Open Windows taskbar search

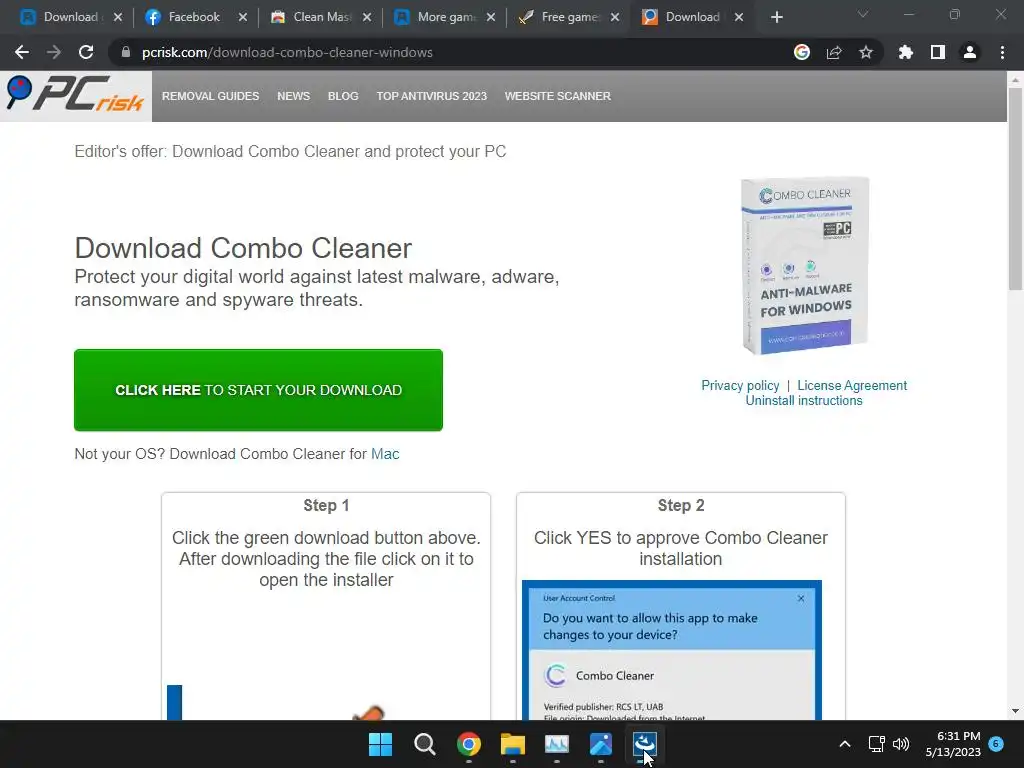tap(424, 744)
